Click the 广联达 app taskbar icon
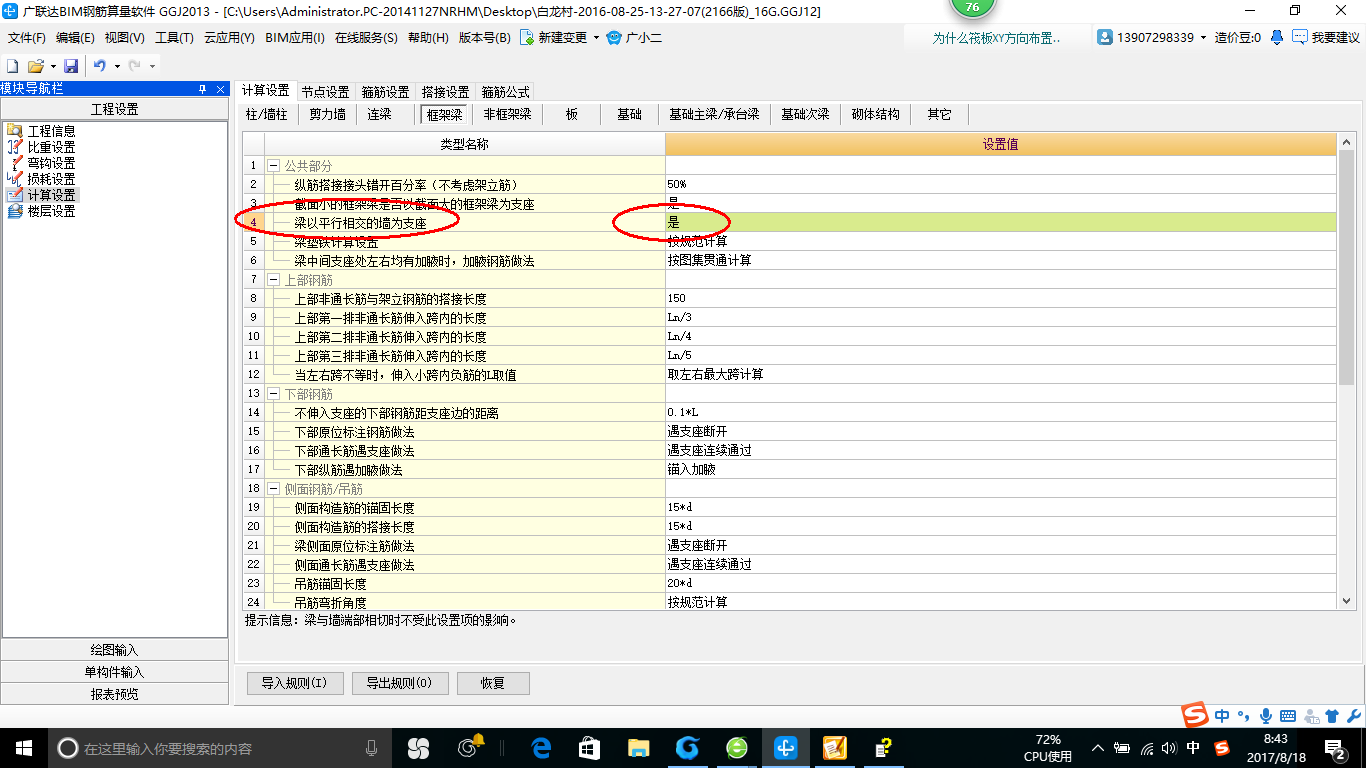Viewport: 1366px width, 768px height. (x=785, y=748)
